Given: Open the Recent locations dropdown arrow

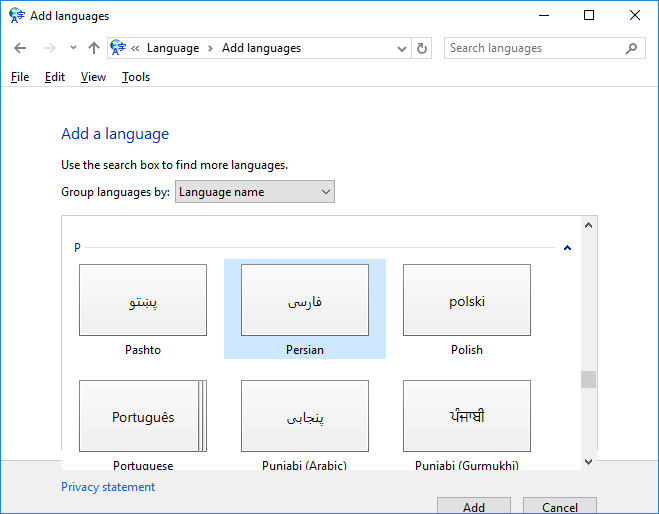Looking at the screenshot, I should pyautogui.click(x=73, y=48).
